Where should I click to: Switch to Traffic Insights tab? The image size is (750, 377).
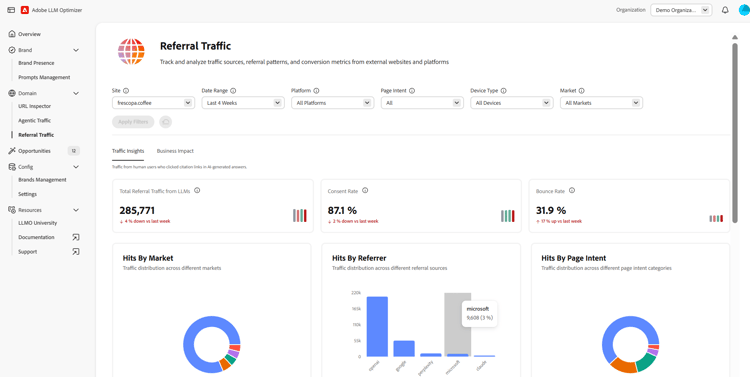(x=128, y=151)
